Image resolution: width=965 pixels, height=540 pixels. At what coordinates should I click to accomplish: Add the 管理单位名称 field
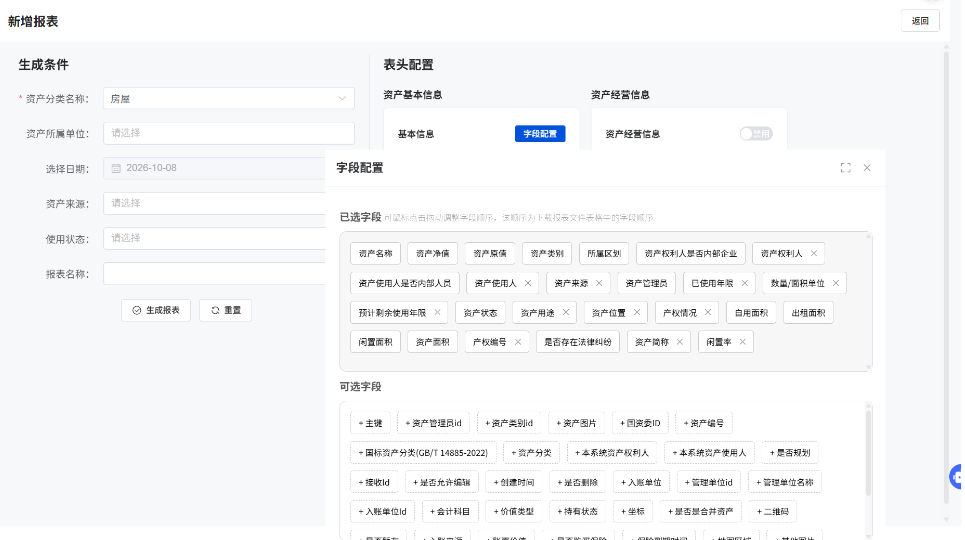pos(785,482)
